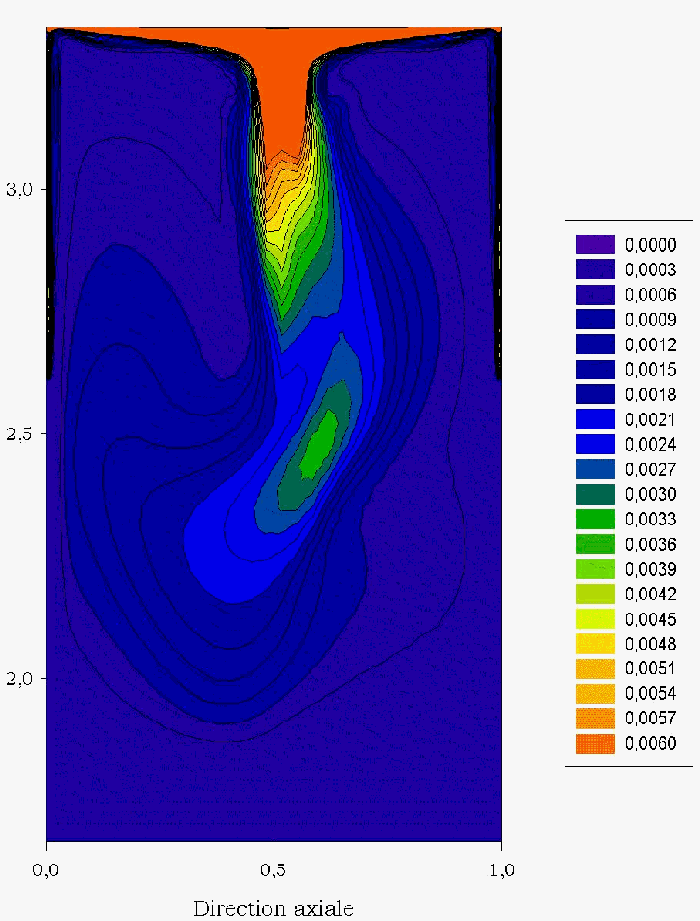Click the 0,0003 legend color swatch

[595, 269]
